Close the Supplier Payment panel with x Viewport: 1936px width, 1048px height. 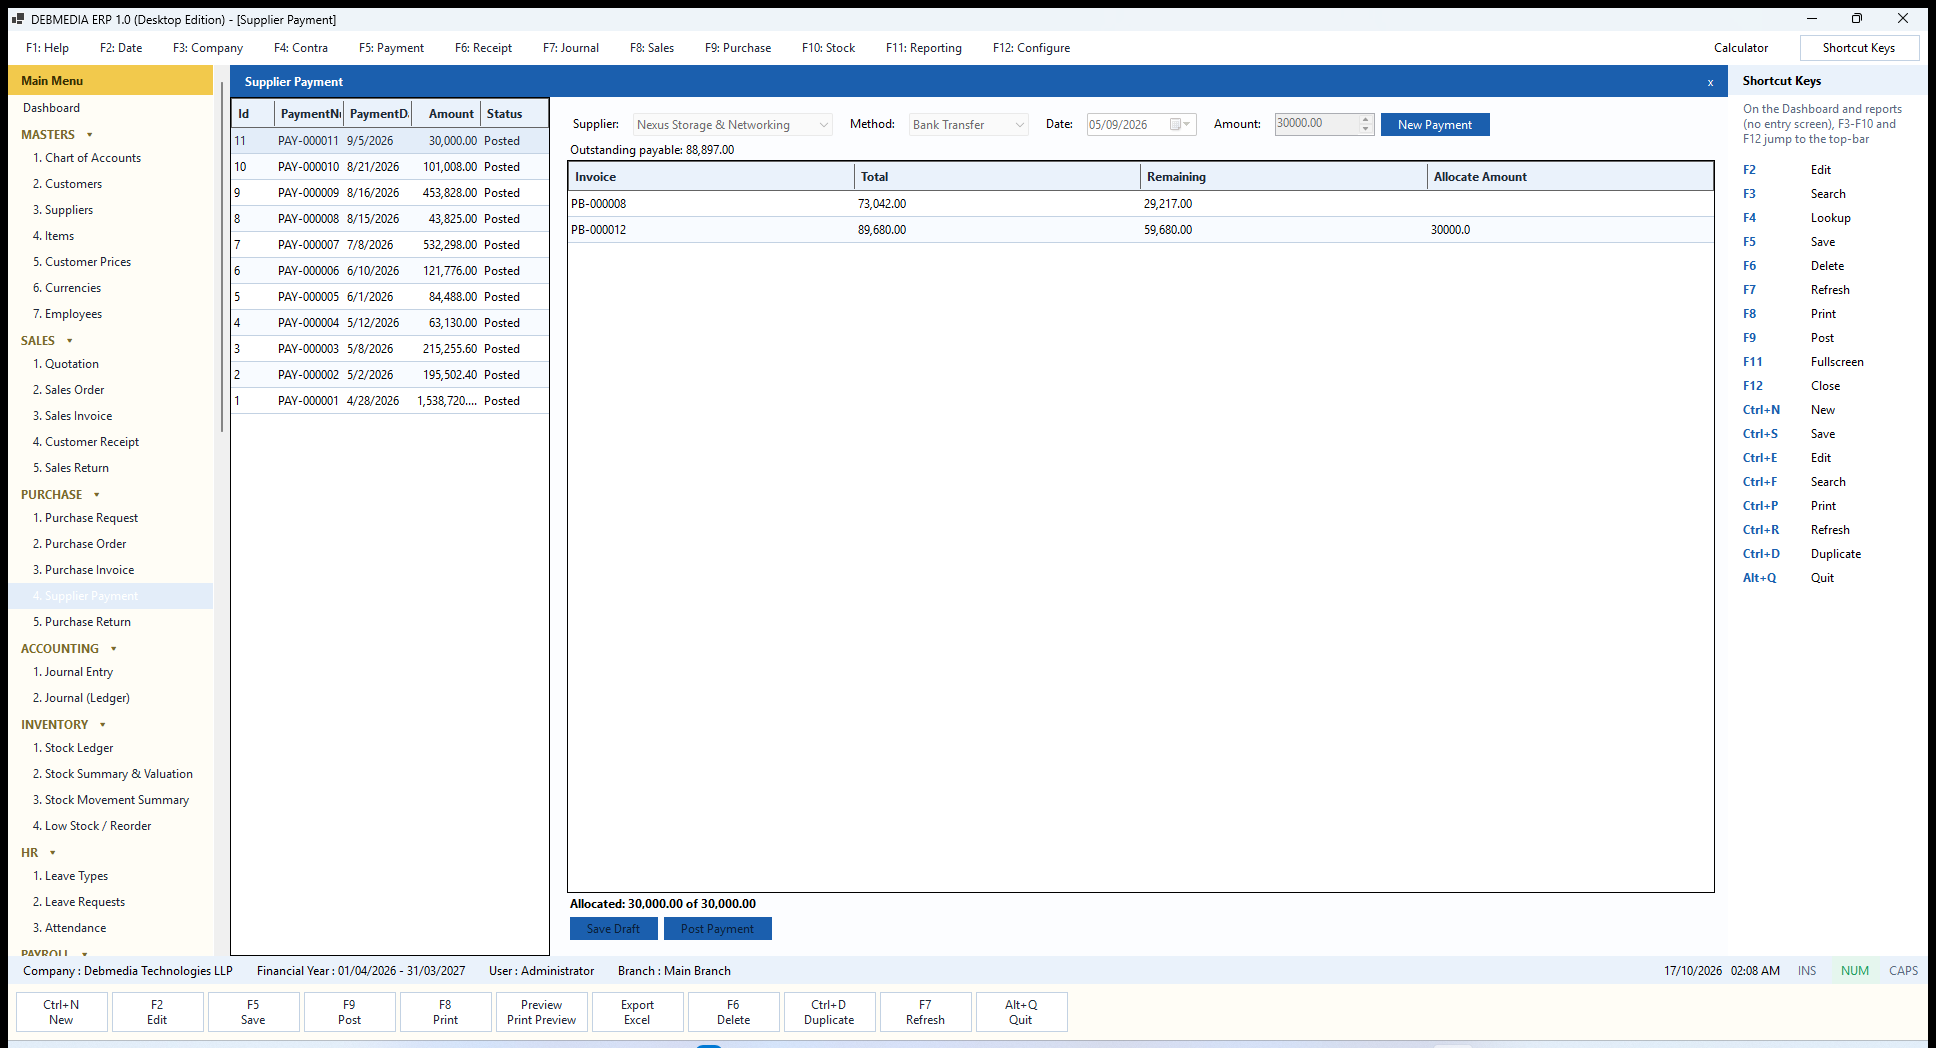(1710, 82)
